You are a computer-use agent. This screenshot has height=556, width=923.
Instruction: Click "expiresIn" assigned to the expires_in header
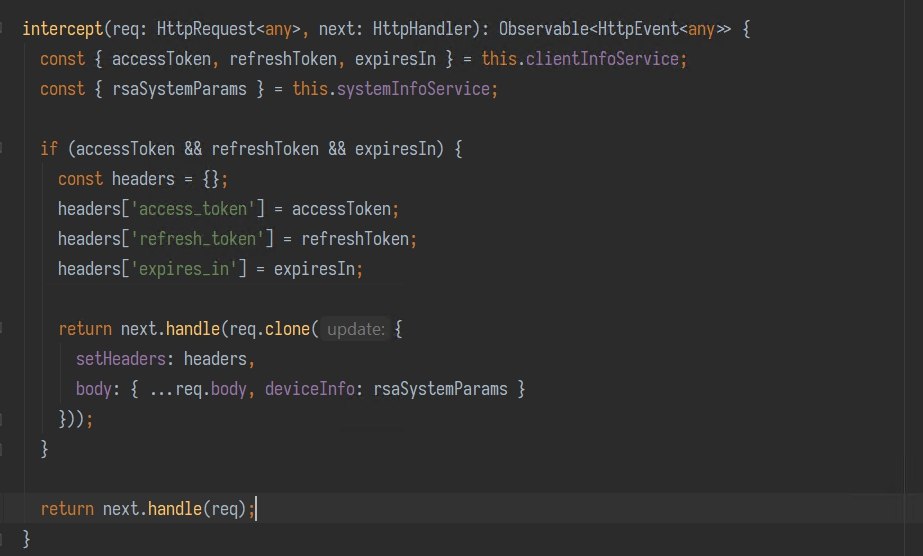click(314, 269)
